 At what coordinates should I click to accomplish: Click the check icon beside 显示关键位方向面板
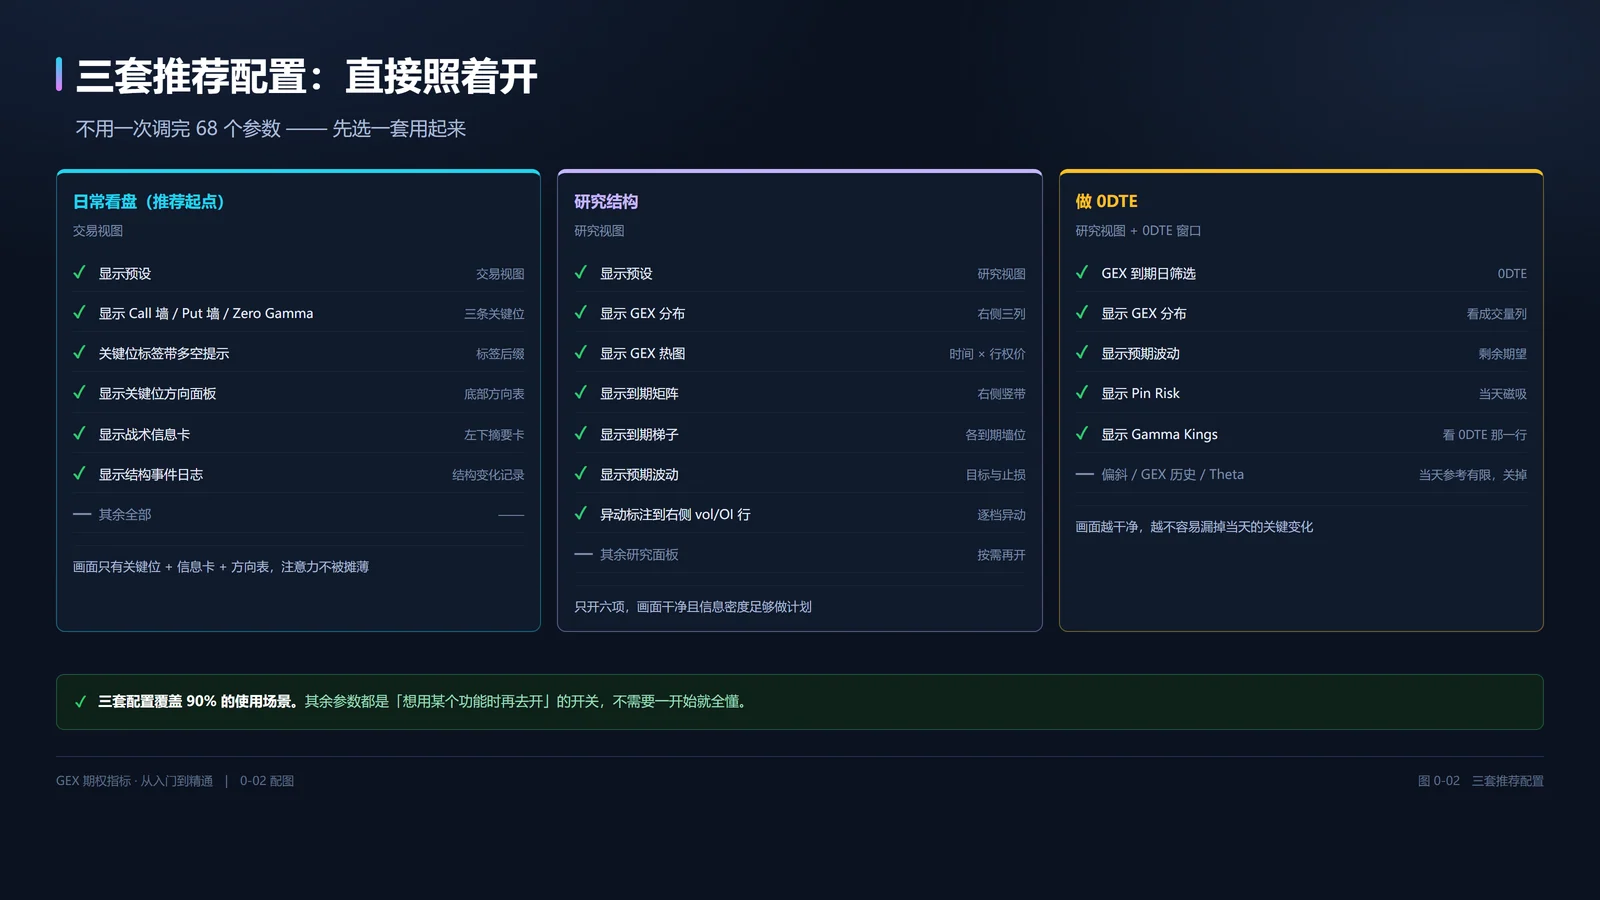pos(79,393)
